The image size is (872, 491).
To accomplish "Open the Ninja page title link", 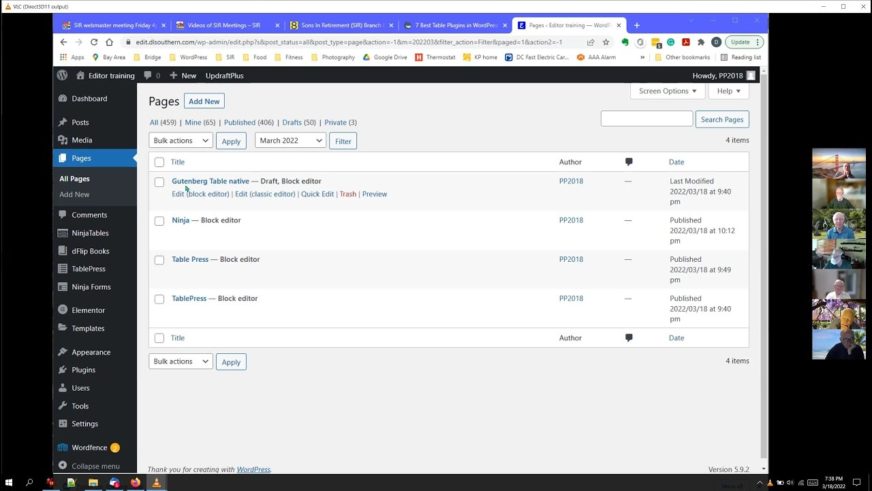I will pyautogui.click(x=180, y=220).
